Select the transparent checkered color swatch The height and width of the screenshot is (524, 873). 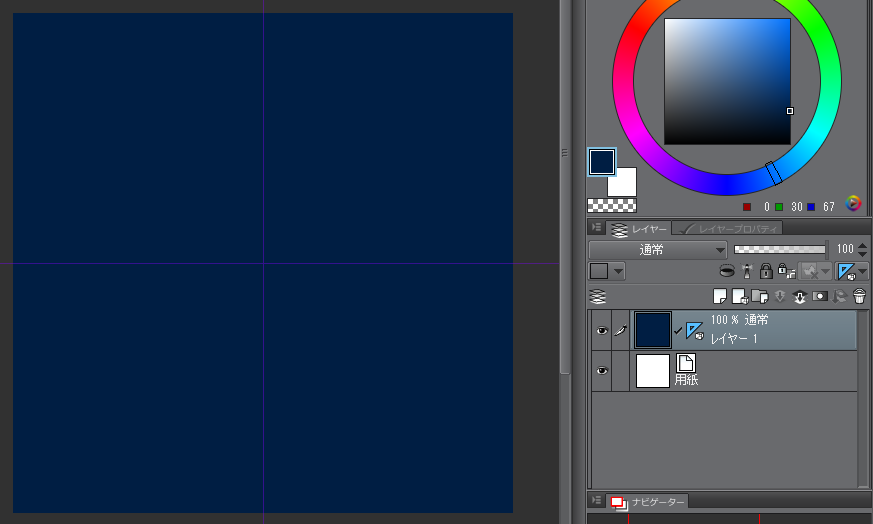(612, 205)
